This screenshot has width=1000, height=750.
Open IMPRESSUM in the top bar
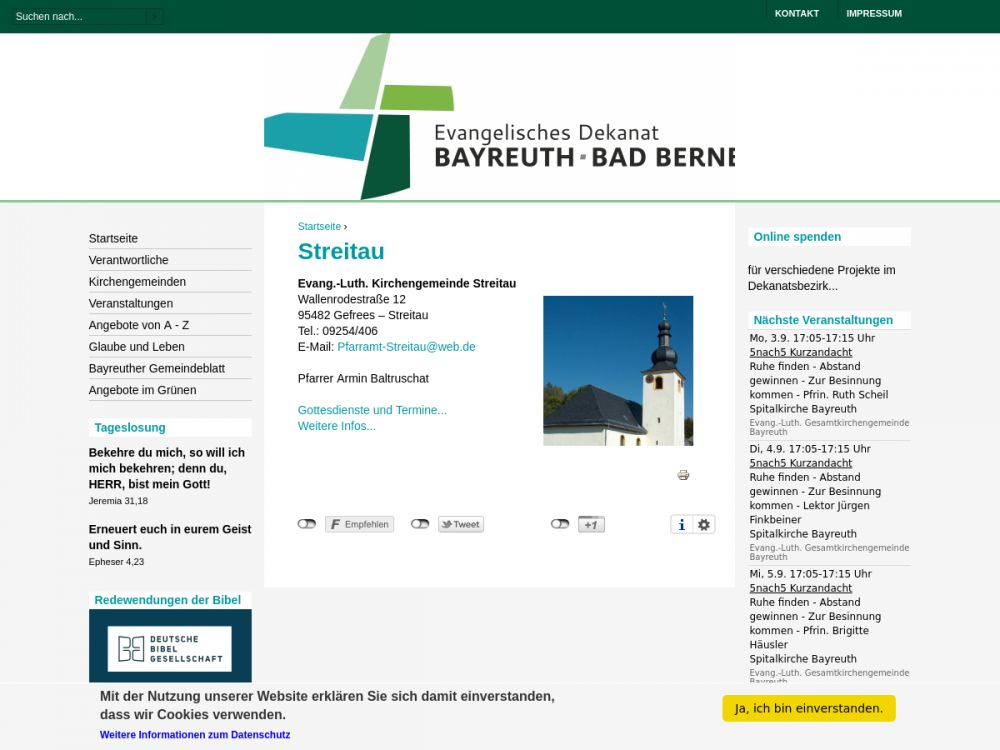pos(873,14)
